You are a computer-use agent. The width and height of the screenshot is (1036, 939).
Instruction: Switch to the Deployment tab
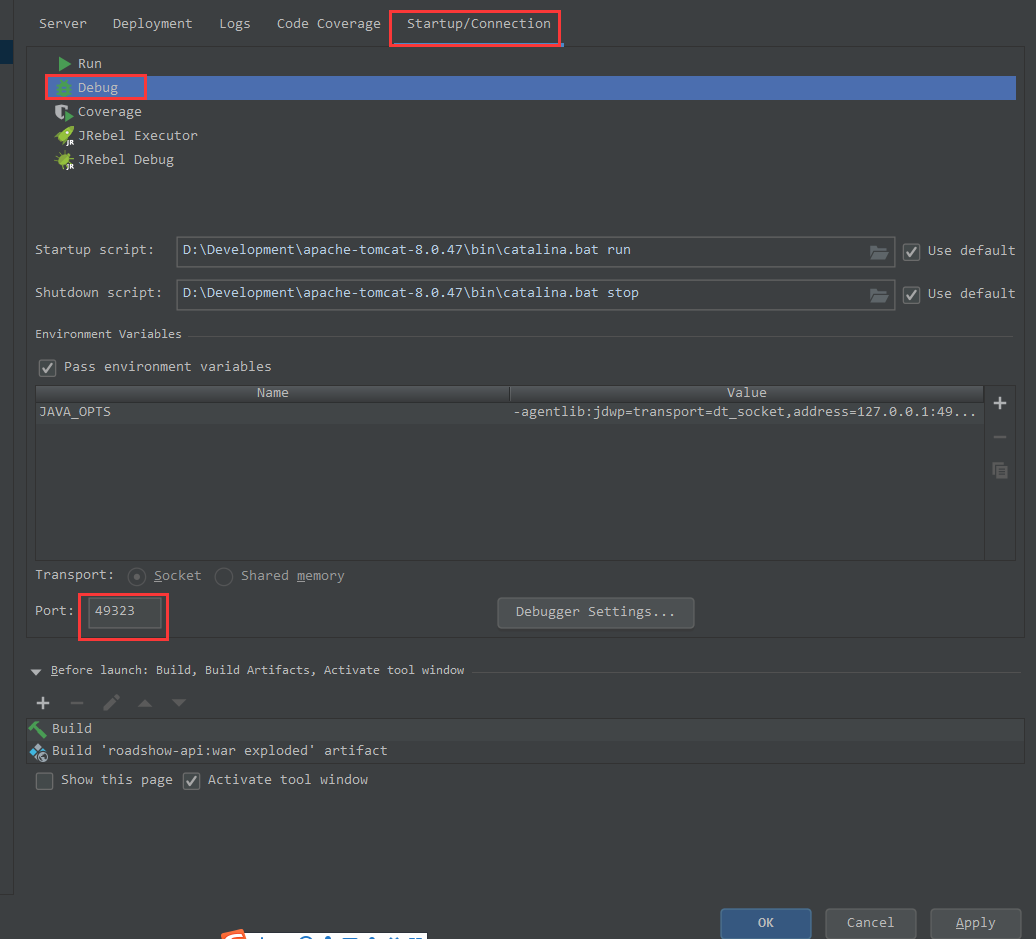tap(152, 23)
